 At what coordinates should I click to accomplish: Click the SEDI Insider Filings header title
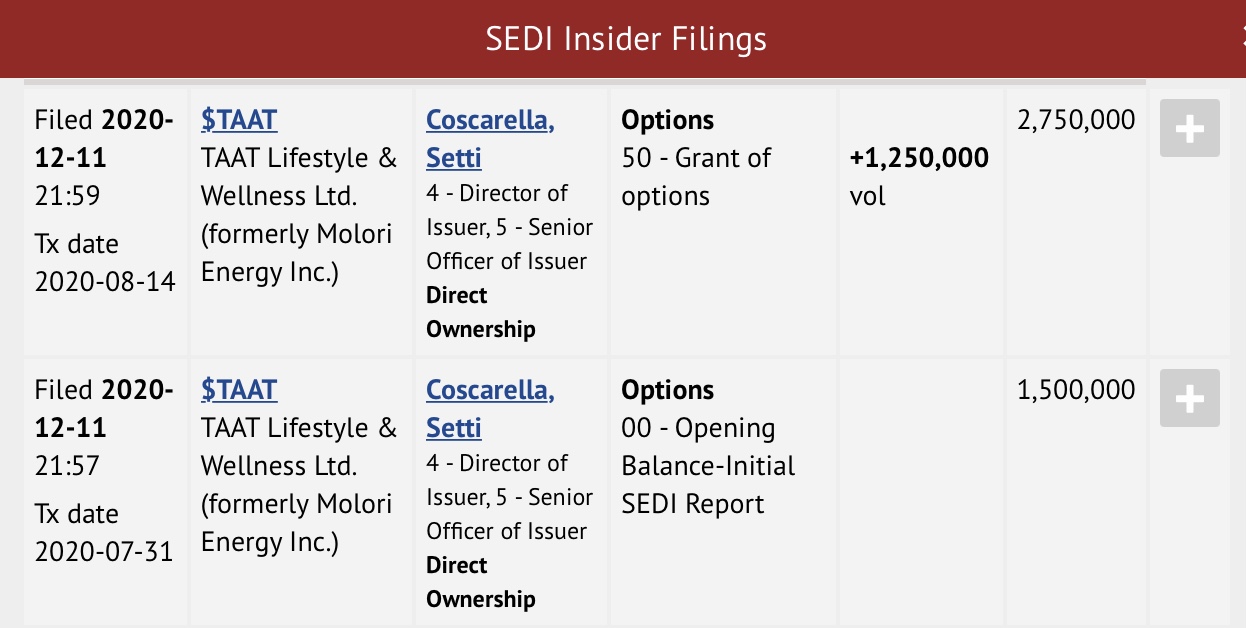coord(626,39)
